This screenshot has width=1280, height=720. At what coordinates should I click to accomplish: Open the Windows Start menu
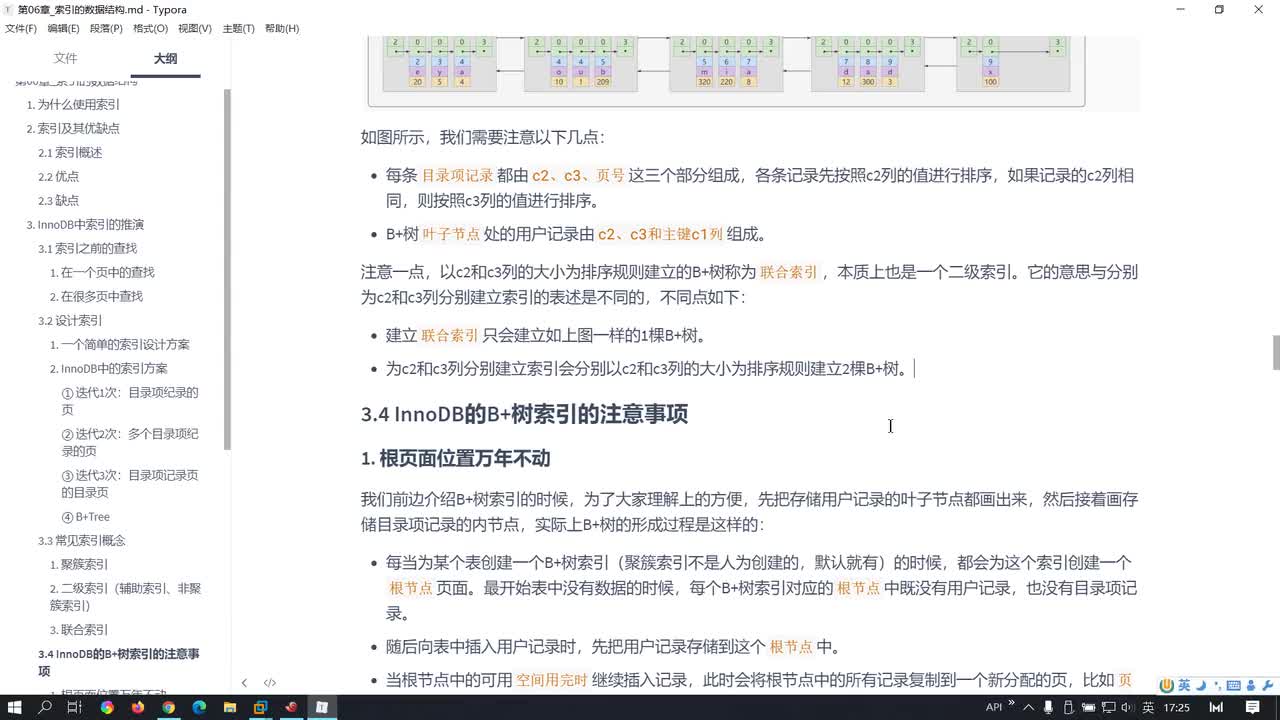point(14,707)
